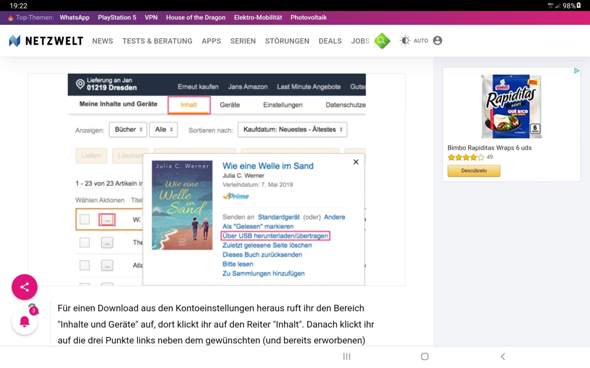Click the yellow Descúbrelo ad button

coord(474,171)
